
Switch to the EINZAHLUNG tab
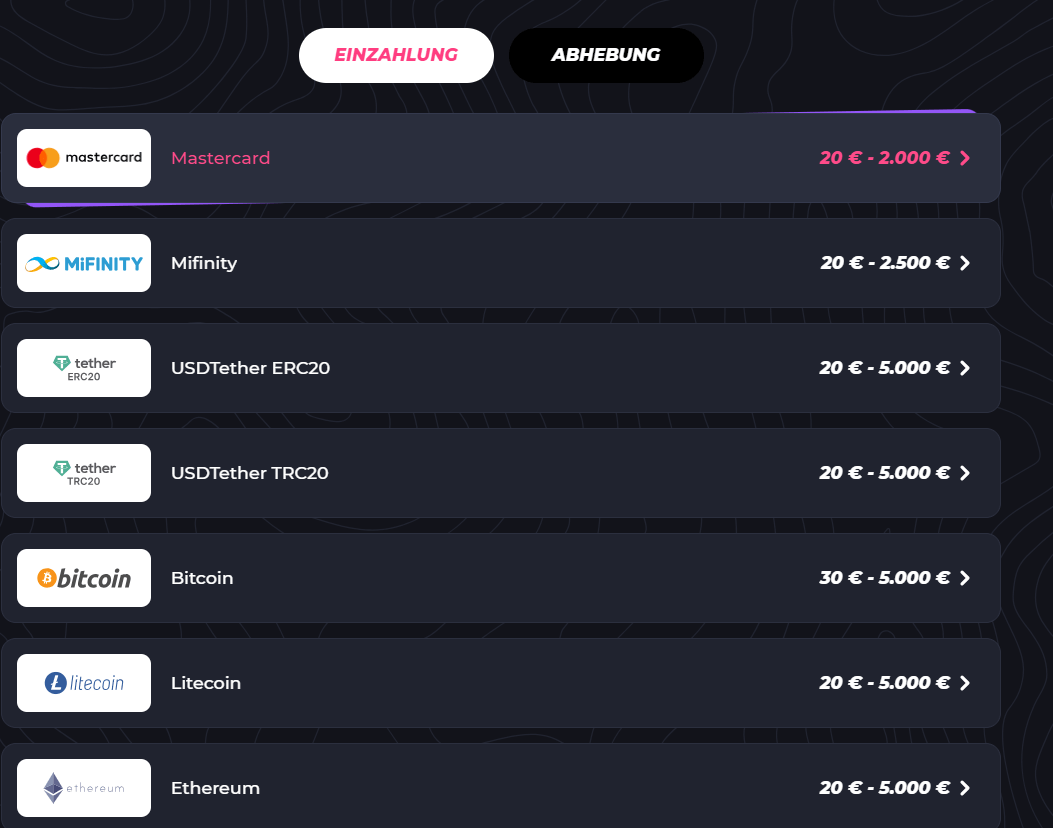(x=396, y=55)
